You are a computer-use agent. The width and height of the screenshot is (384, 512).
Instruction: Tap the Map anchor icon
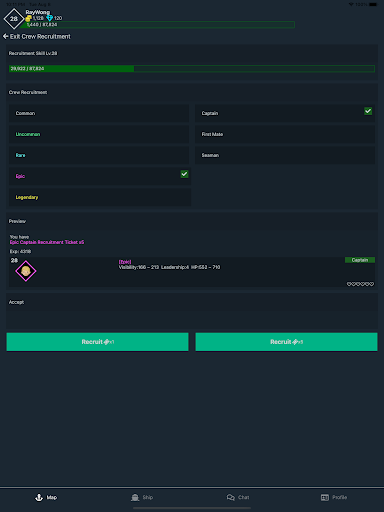pyautogui.click(x=39, y=497)
